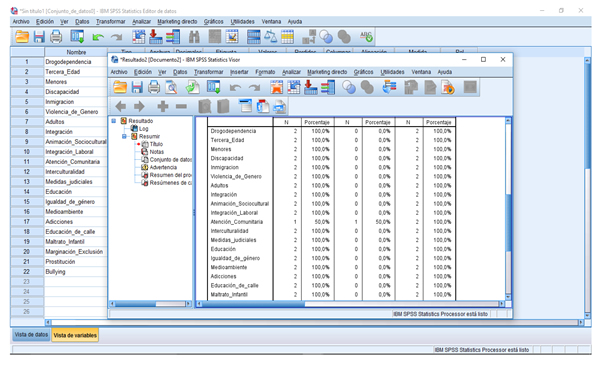Insert title icon in Viewer toolbar
Image resolution: width=600 pixels, height=365 pixels.
coord(263,106)
